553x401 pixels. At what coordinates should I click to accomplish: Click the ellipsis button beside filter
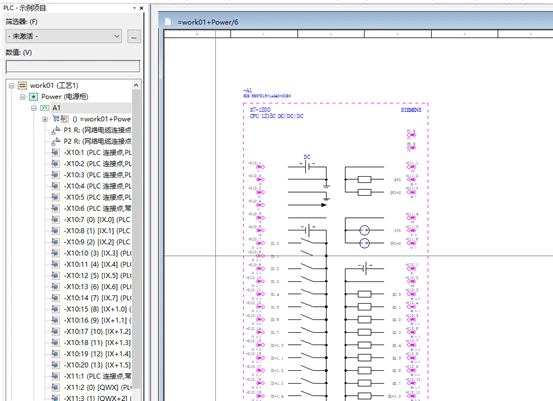click(x=134, y=36)
